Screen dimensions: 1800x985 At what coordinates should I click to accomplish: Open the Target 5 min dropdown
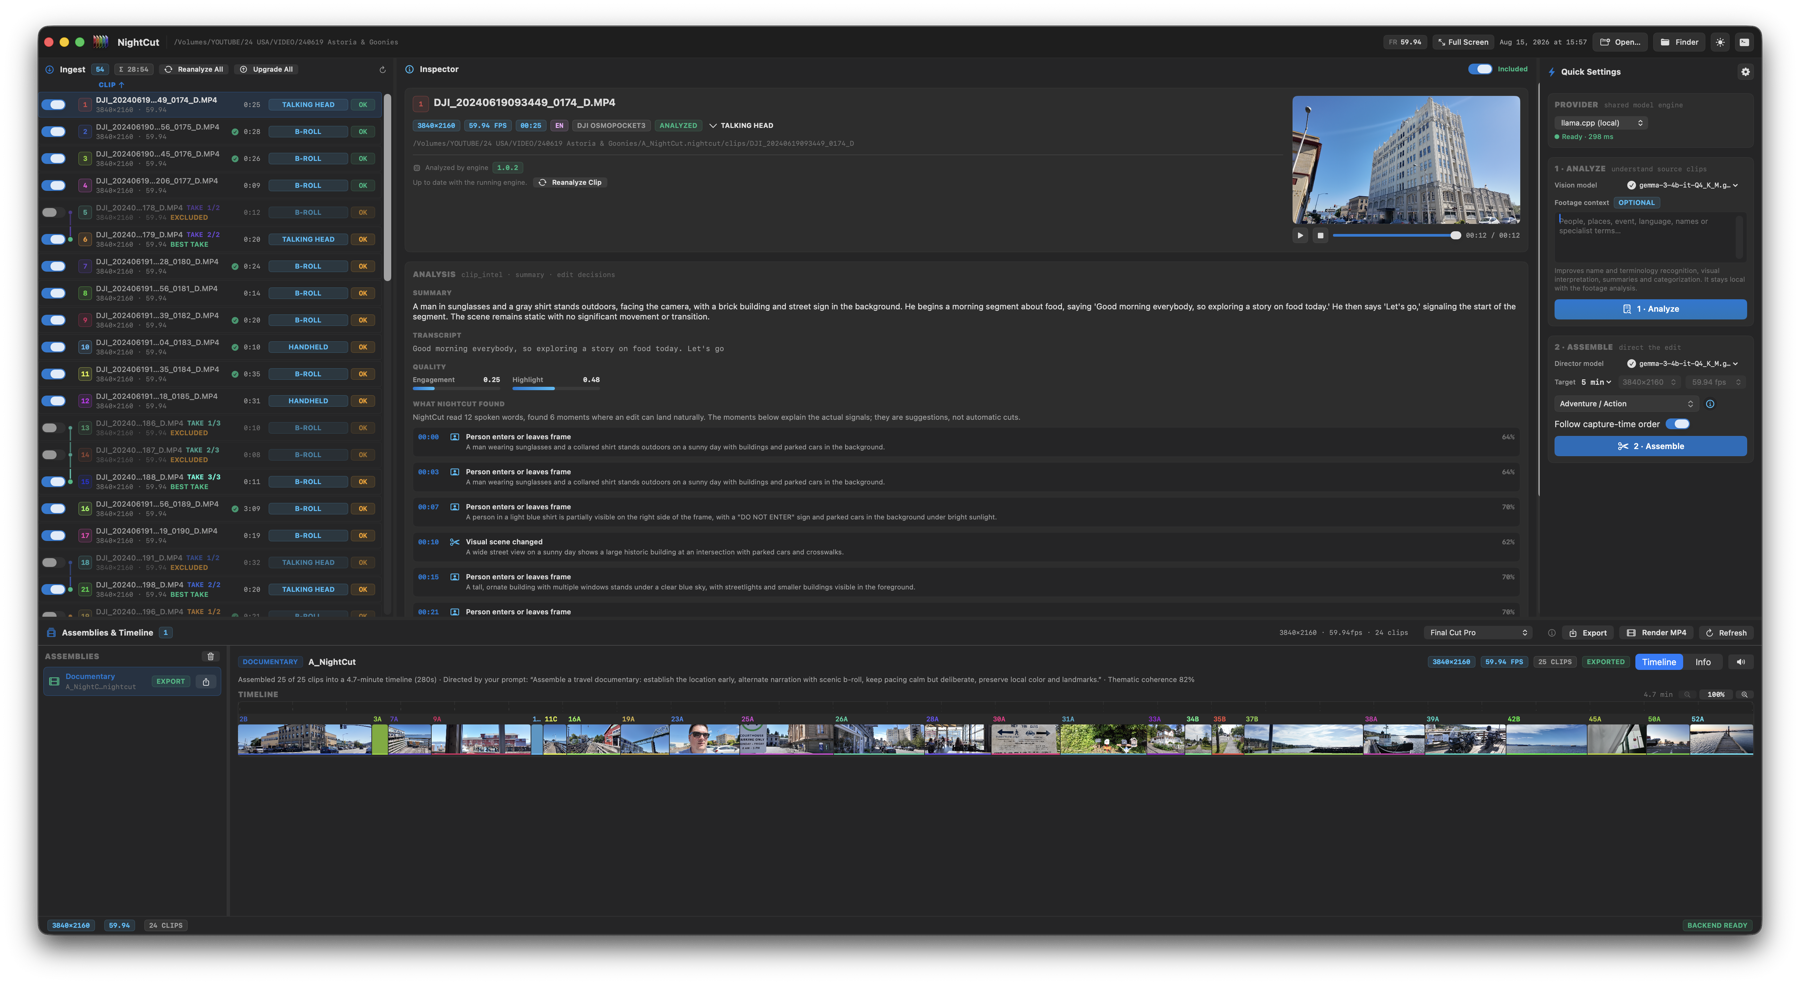[1596, 383]
